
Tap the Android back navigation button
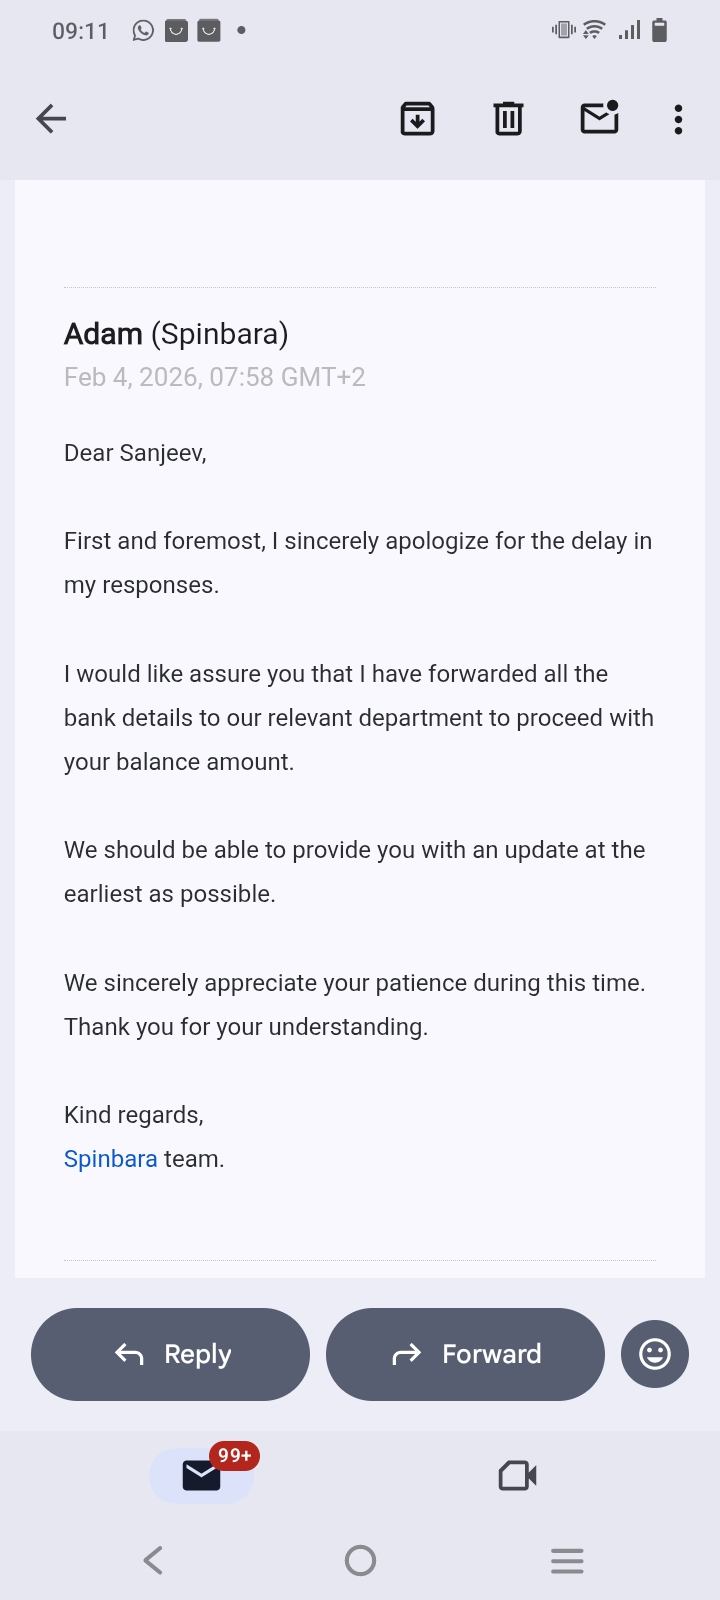pyautogui.click(x=153, y=1560)
